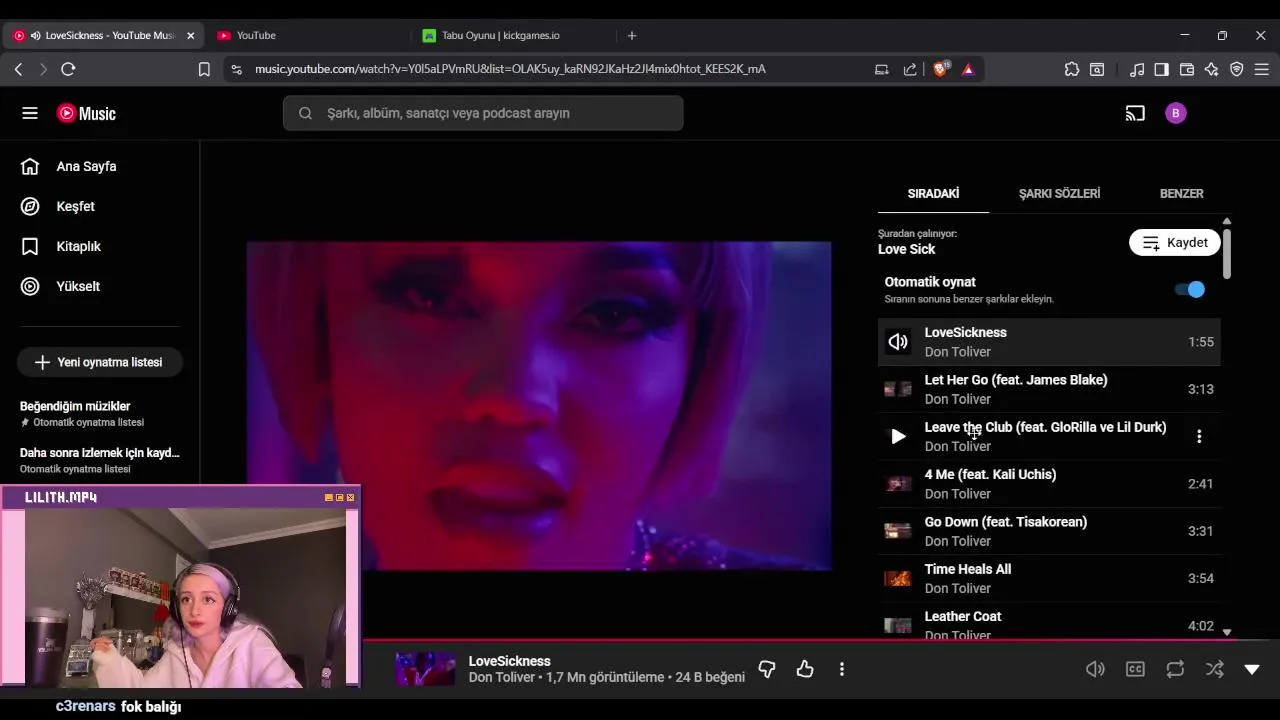Click the Time Heals All thumbnail
This screenshot has width=1280, height=720.
(898, 578)
